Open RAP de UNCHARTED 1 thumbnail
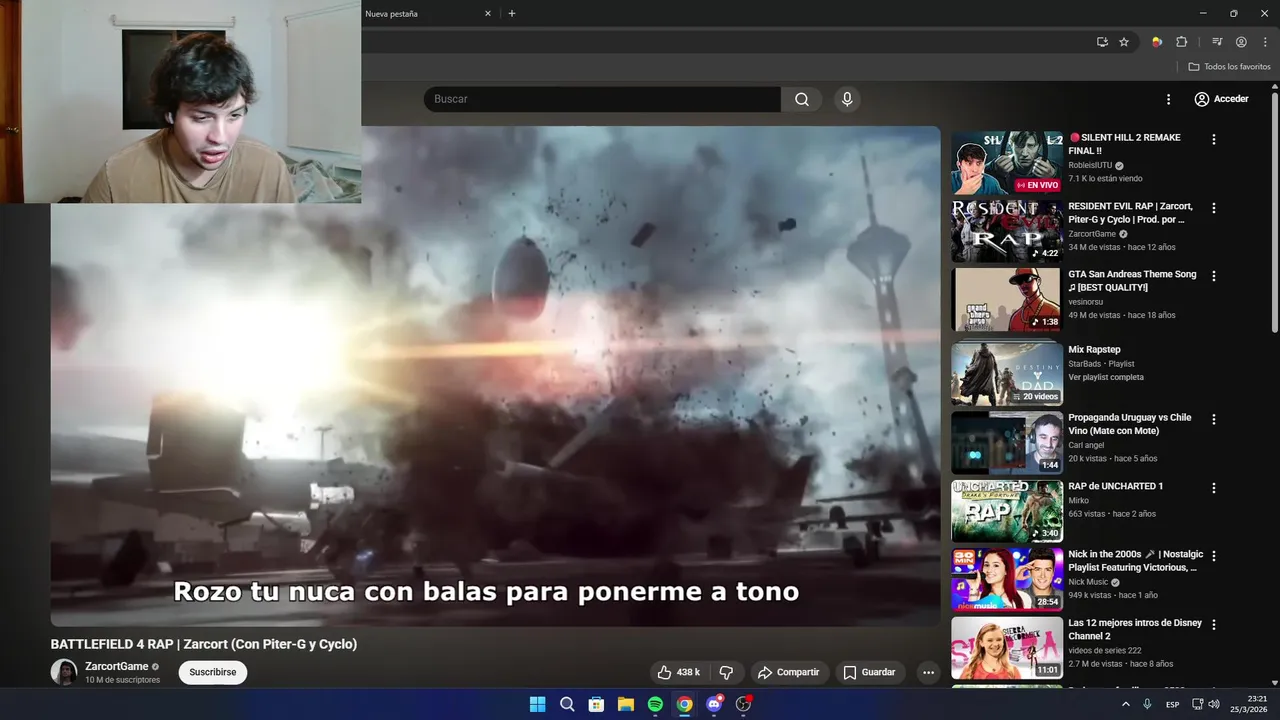 coord(1007,511)
